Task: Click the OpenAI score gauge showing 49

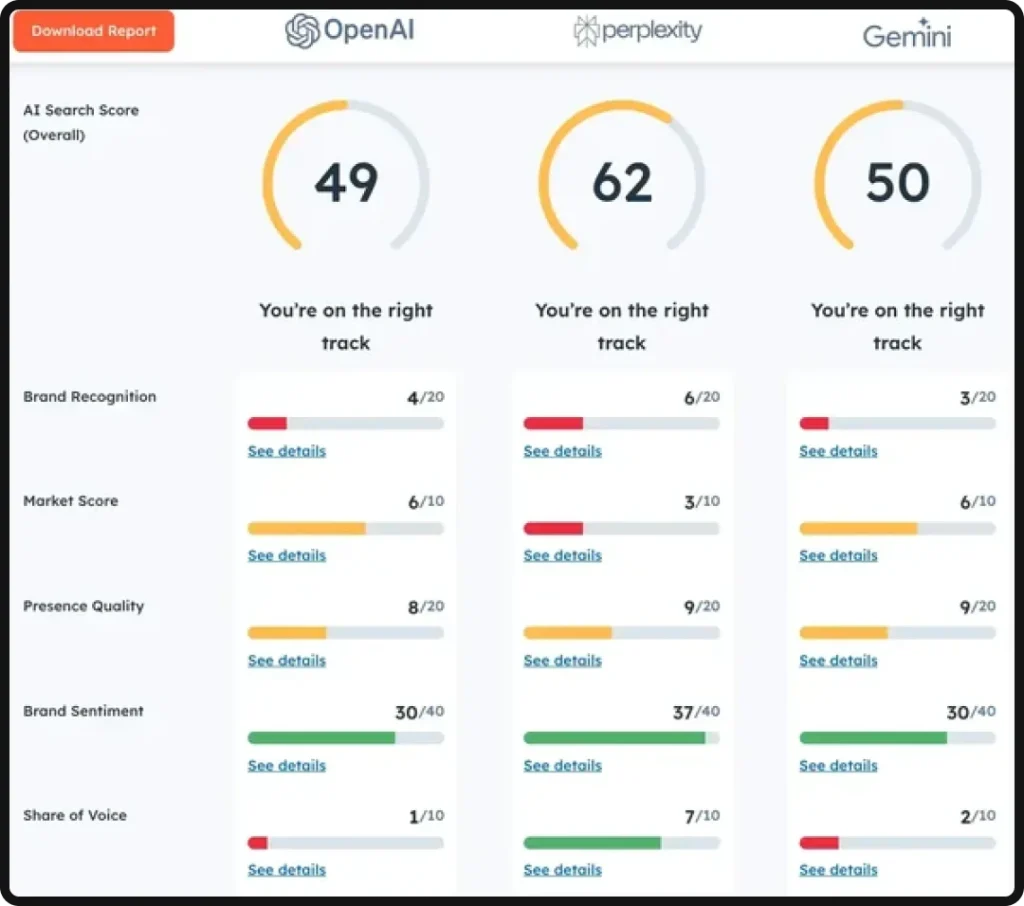Action: click(346, 183)
